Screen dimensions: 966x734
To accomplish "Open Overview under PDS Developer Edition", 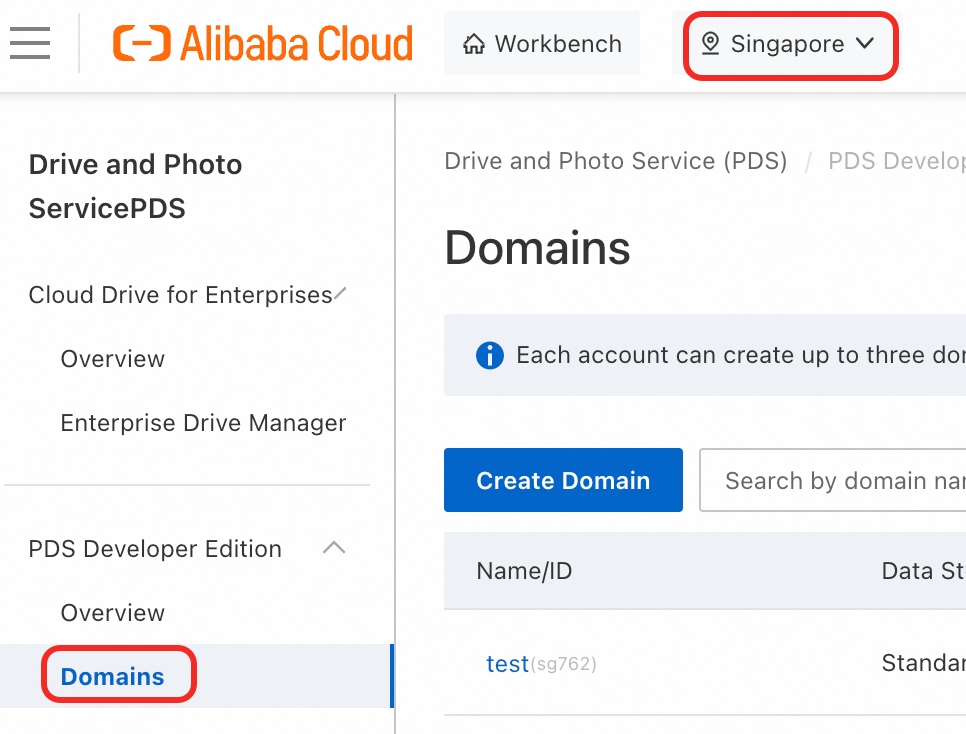I will pyautogui.click(x=113, y=613).
